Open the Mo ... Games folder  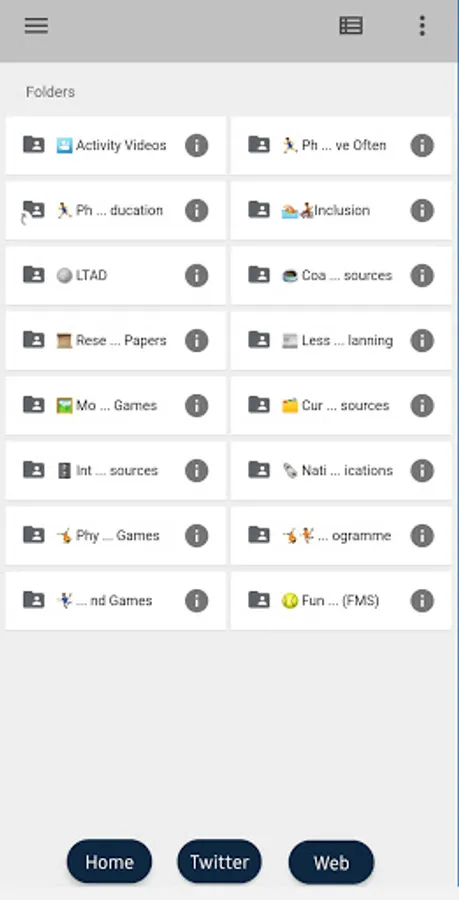click(116, 405)
